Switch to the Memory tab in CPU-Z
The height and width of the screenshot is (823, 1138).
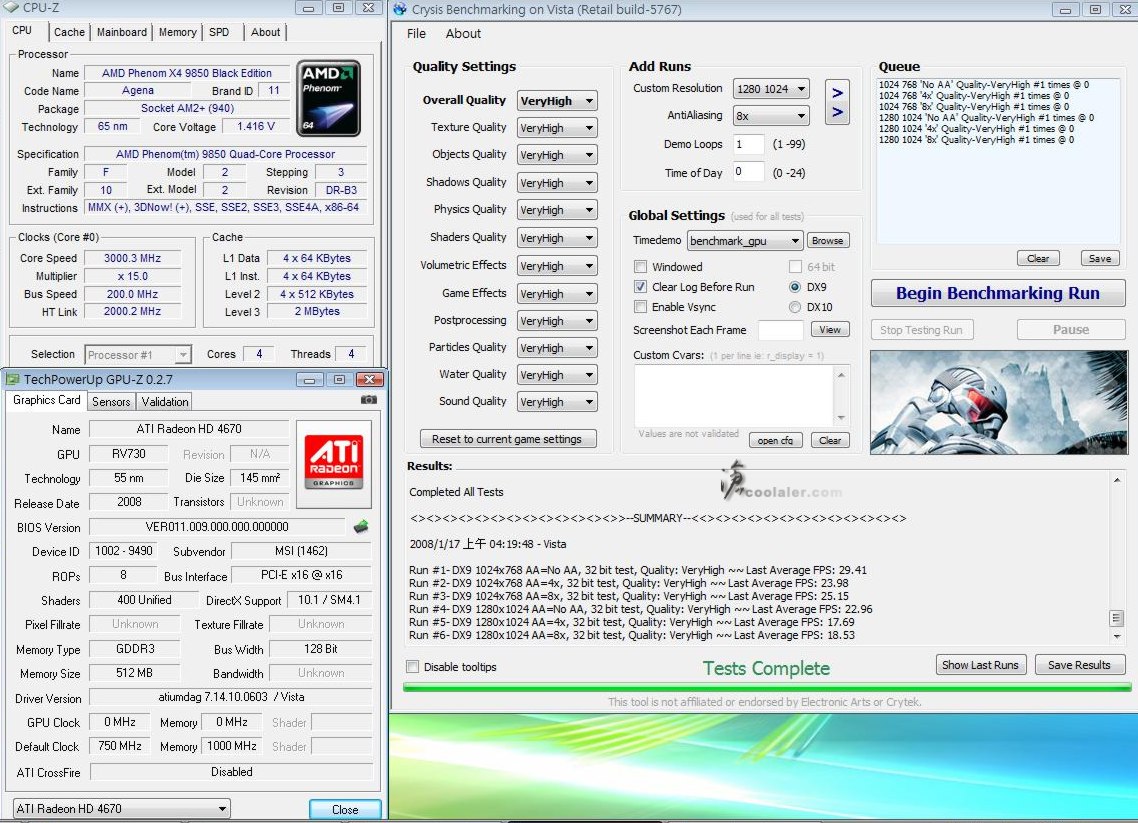(177, 32)
